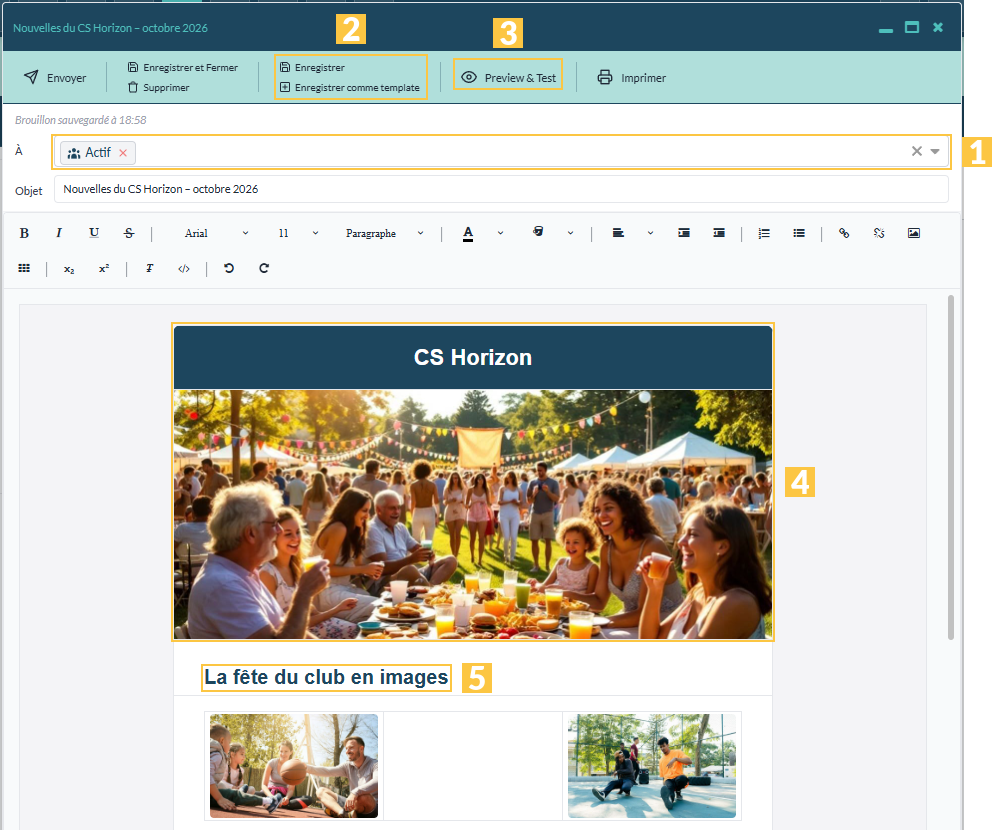The height and width of the screenshot is (830, 1000).
Task: Apply the background highlight color icon
Action: tap(538, 232)
